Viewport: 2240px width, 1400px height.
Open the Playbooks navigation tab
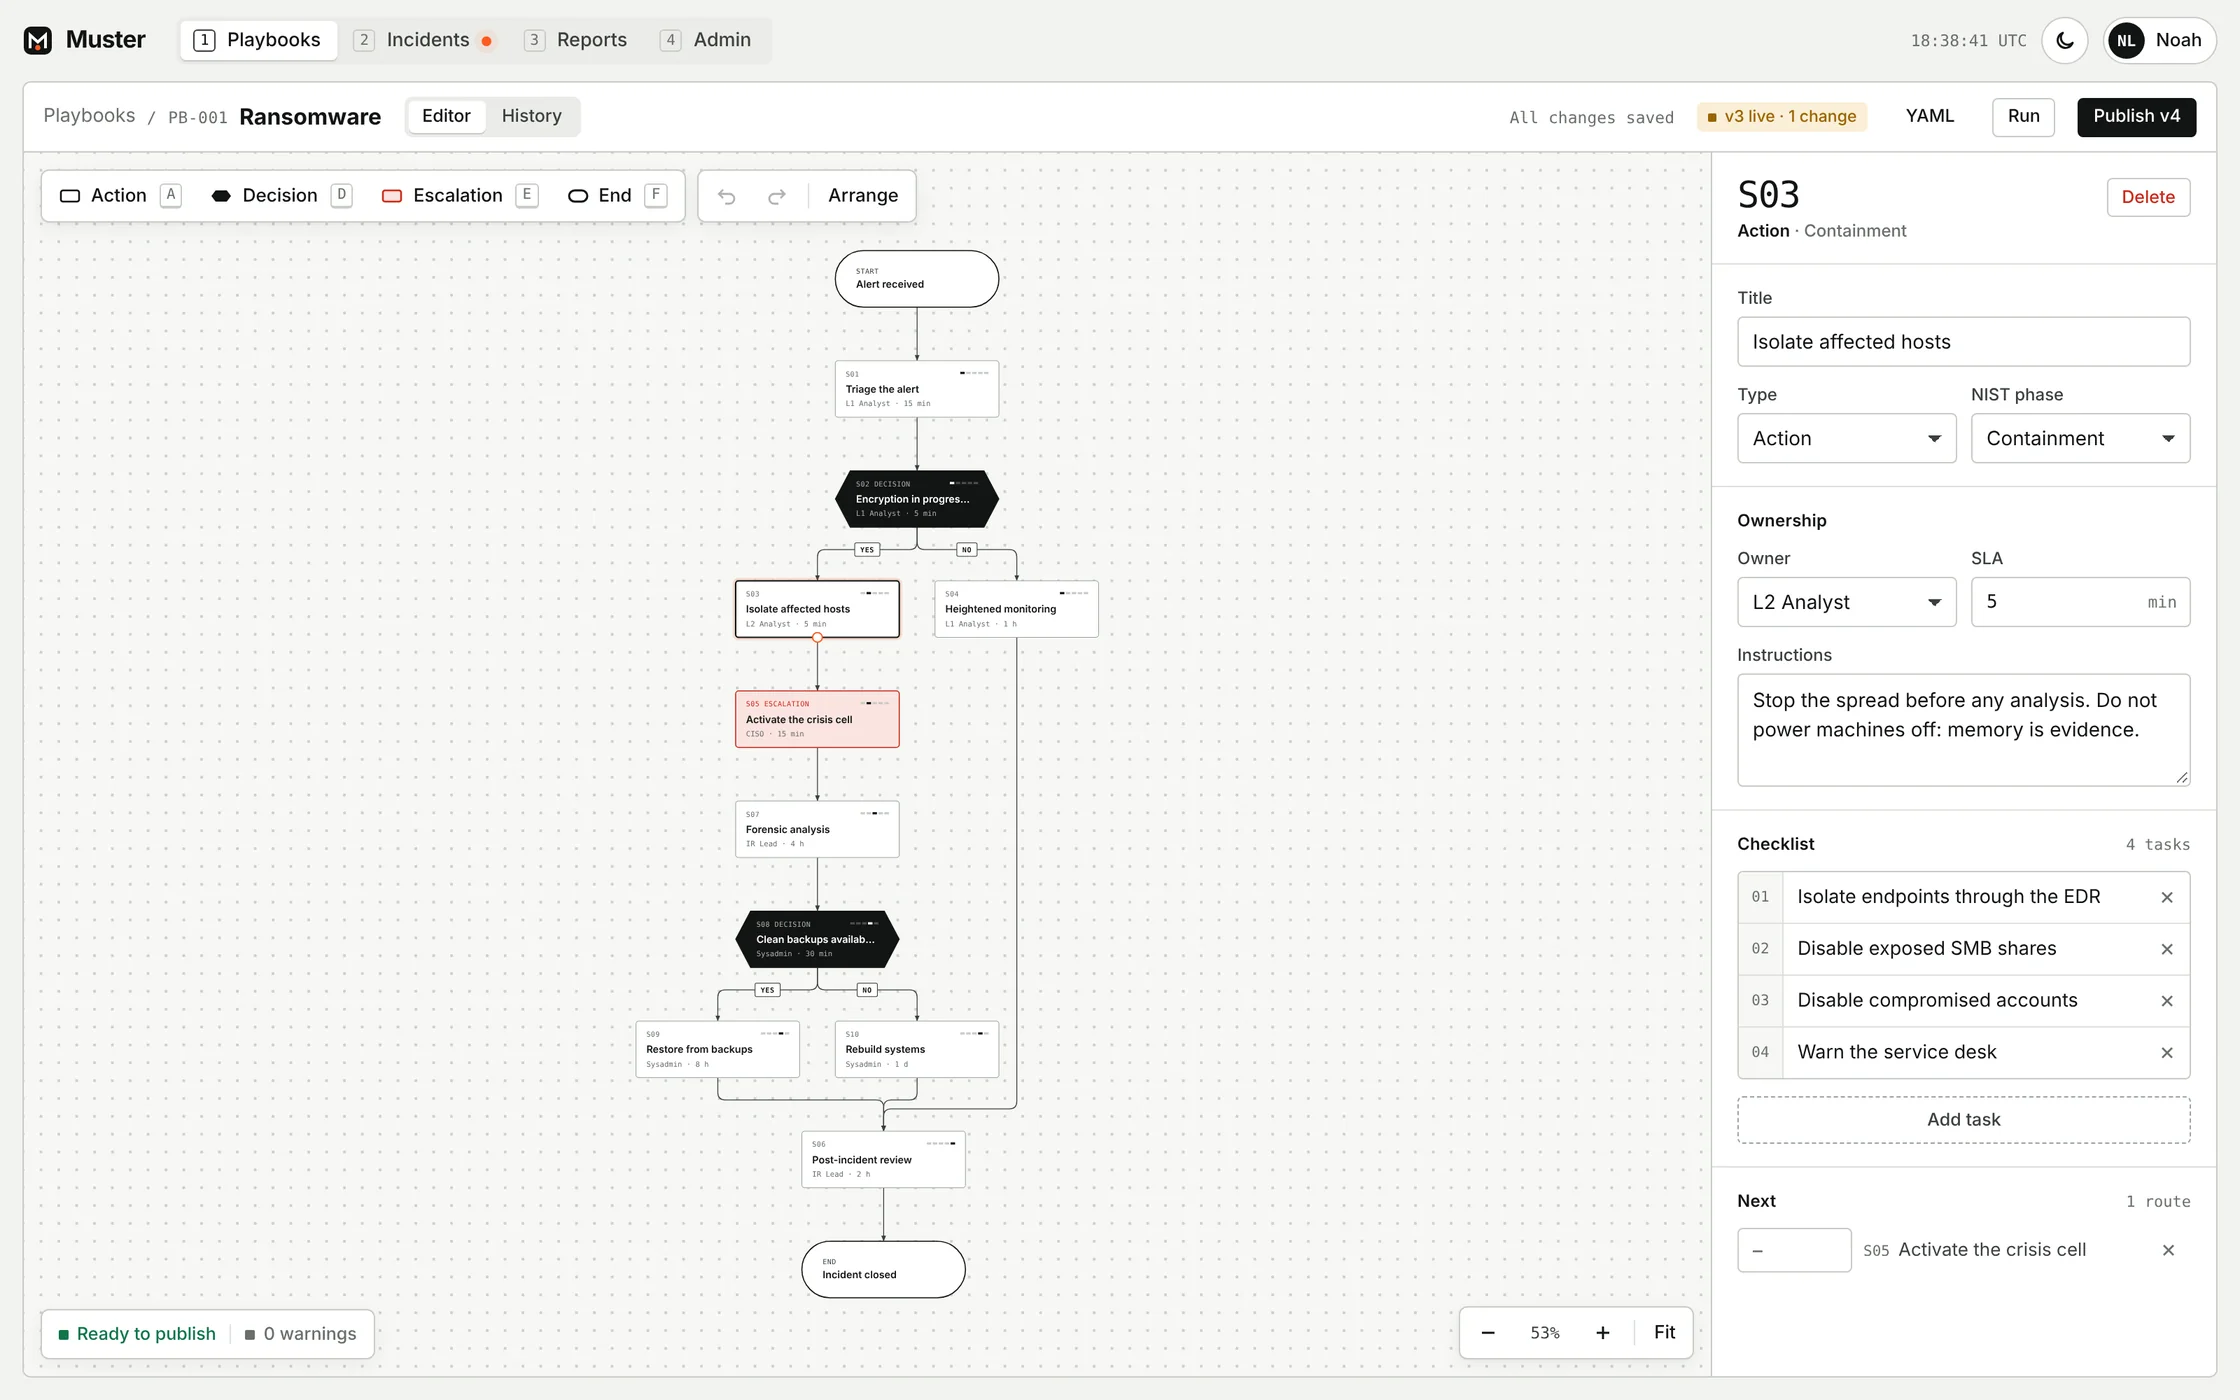[x=258, y=41]
